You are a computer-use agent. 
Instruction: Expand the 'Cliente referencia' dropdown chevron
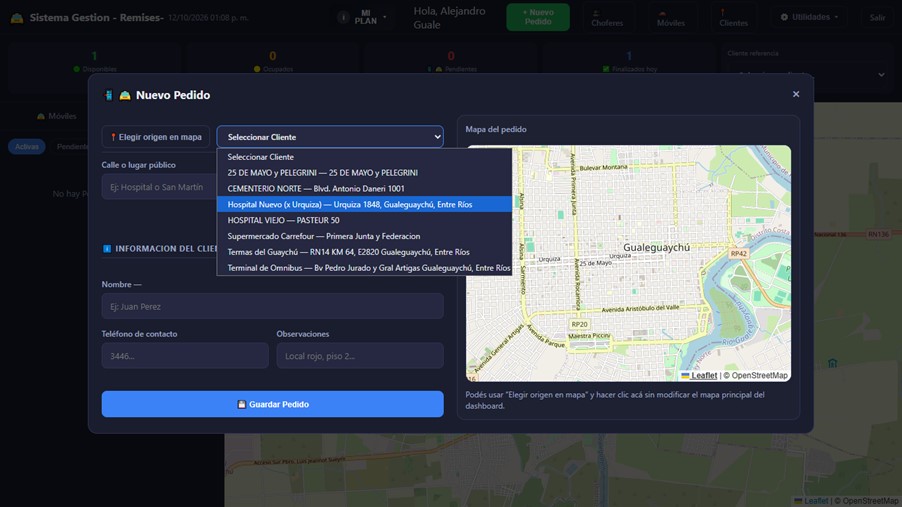[881, 75]
